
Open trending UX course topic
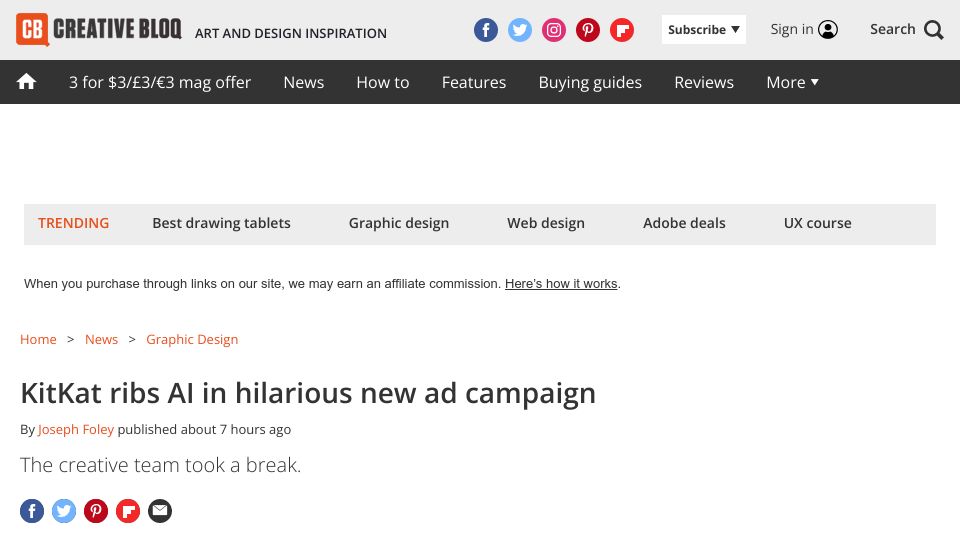(817, 223)
